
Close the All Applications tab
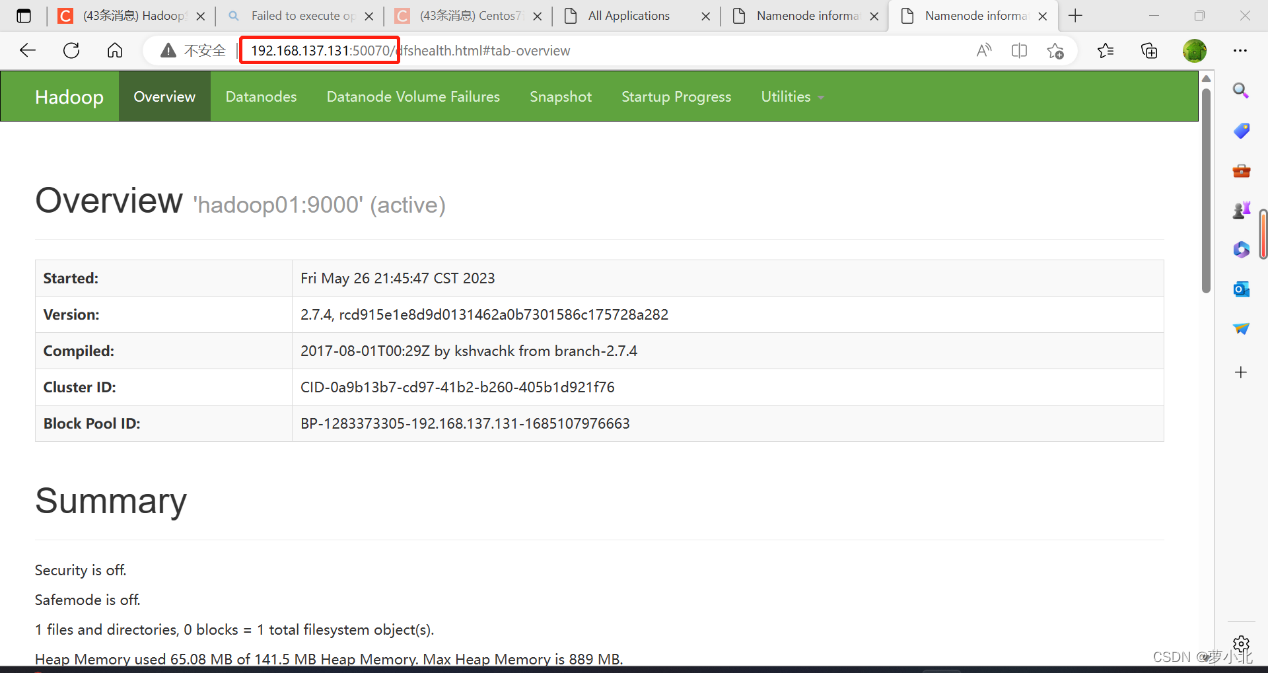pos(706,16)
